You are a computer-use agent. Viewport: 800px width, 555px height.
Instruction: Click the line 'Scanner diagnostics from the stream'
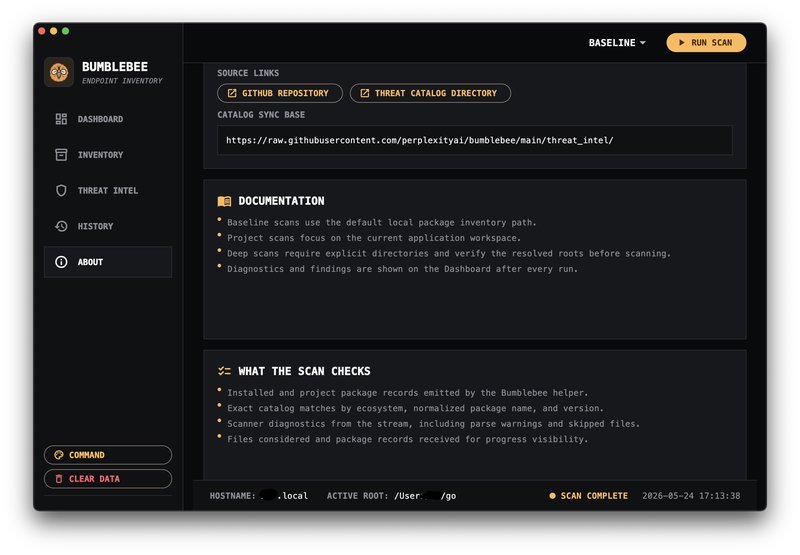pyautogui.click(x=433, y=423)
